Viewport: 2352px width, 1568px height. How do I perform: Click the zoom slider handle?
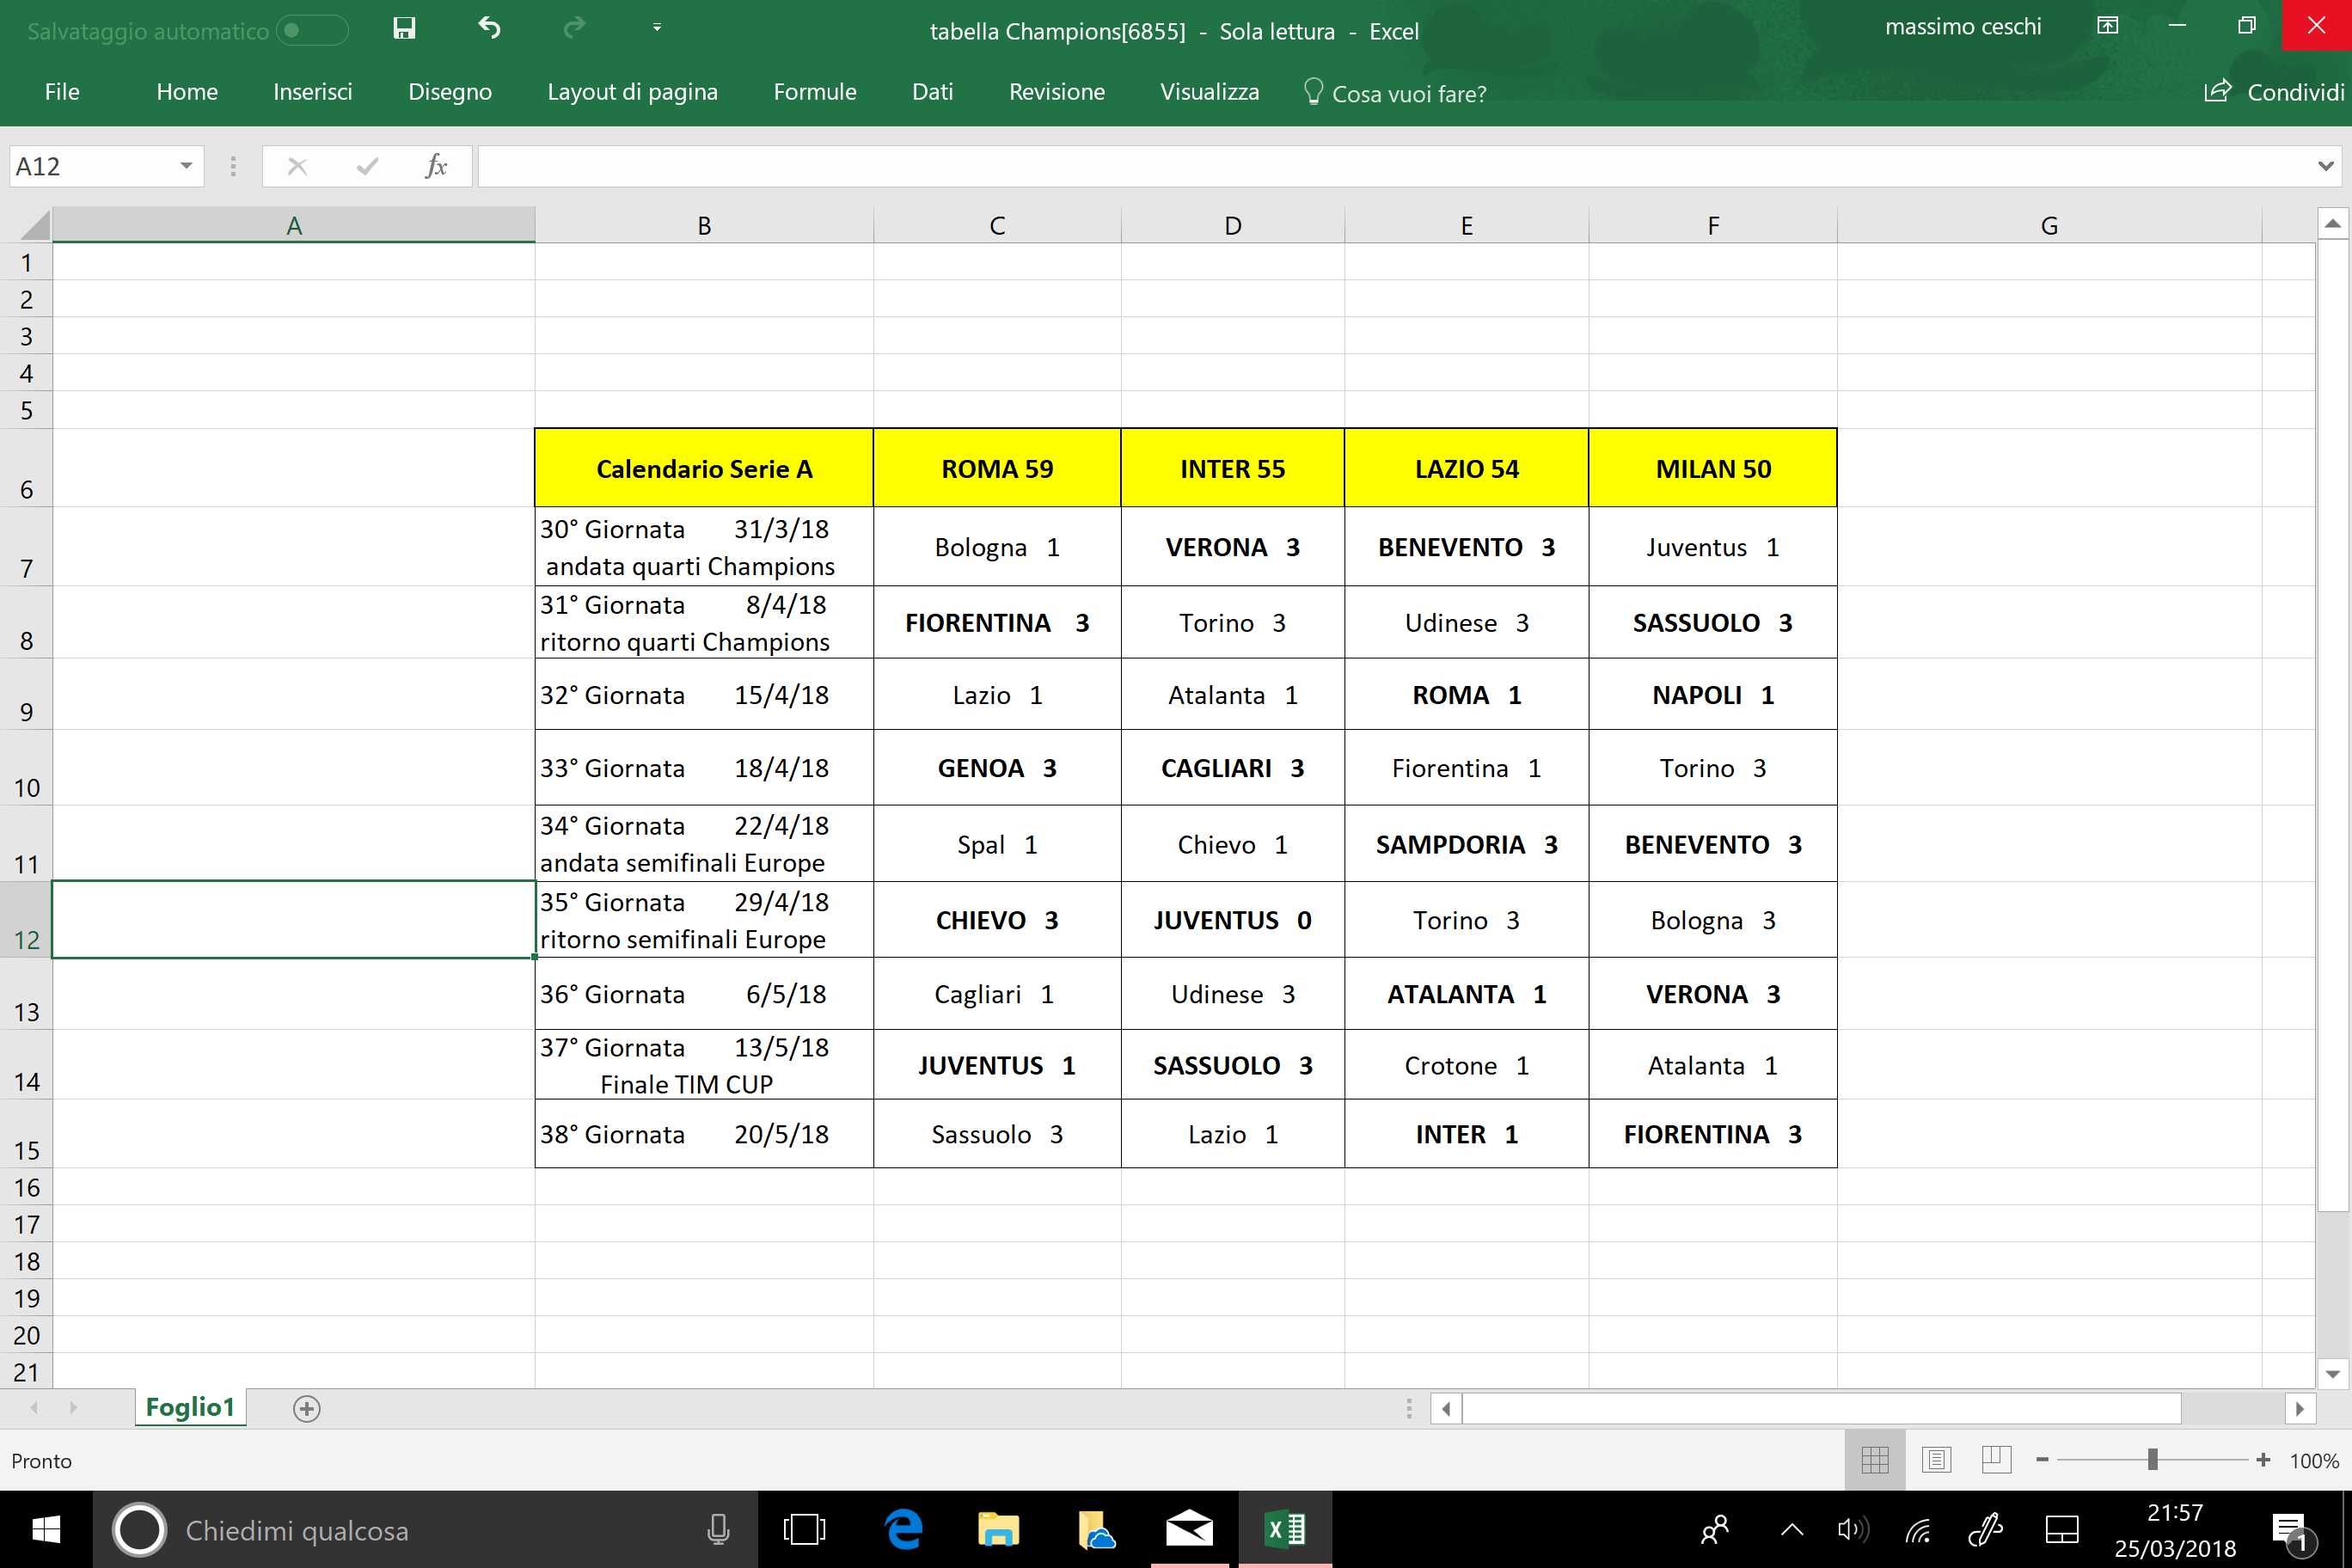click(x=2152, y=1460)
